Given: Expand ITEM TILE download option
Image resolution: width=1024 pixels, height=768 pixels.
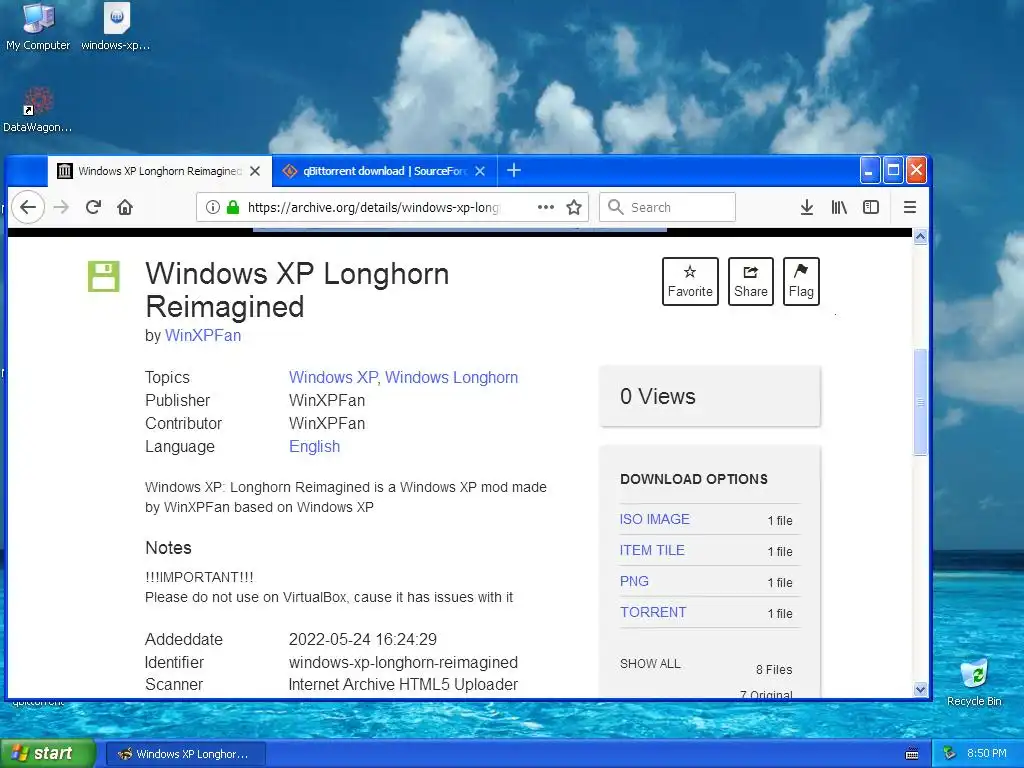Looking at the screenshot, I should coord(652,550).
